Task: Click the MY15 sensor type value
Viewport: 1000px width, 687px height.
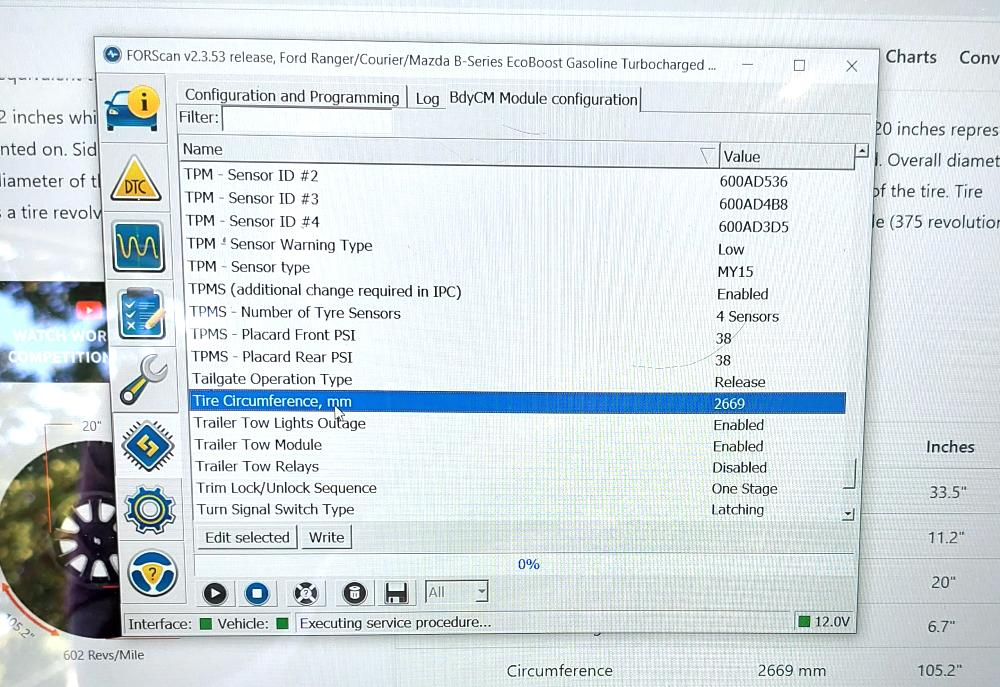Action: tap(735, 272)
